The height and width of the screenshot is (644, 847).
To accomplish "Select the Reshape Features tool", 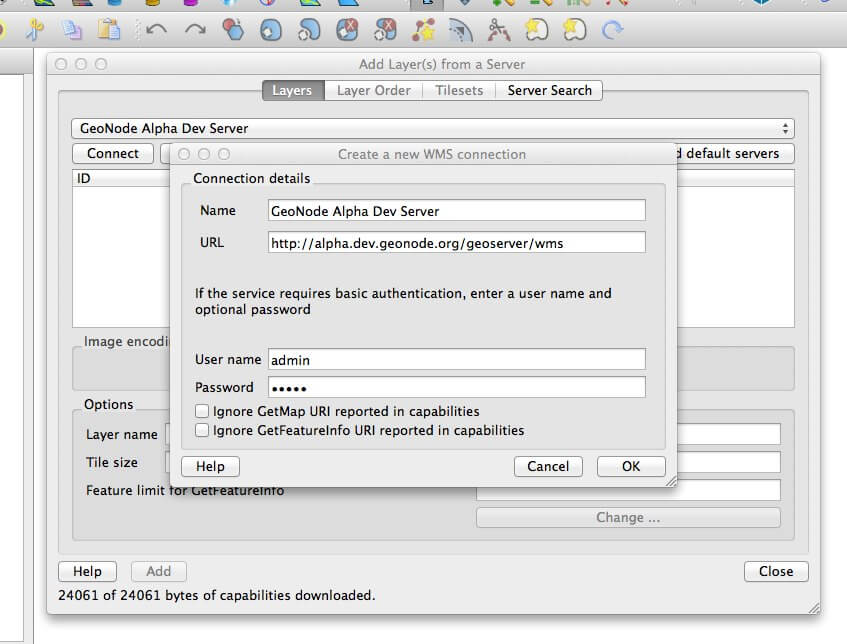I will point(423,30).
